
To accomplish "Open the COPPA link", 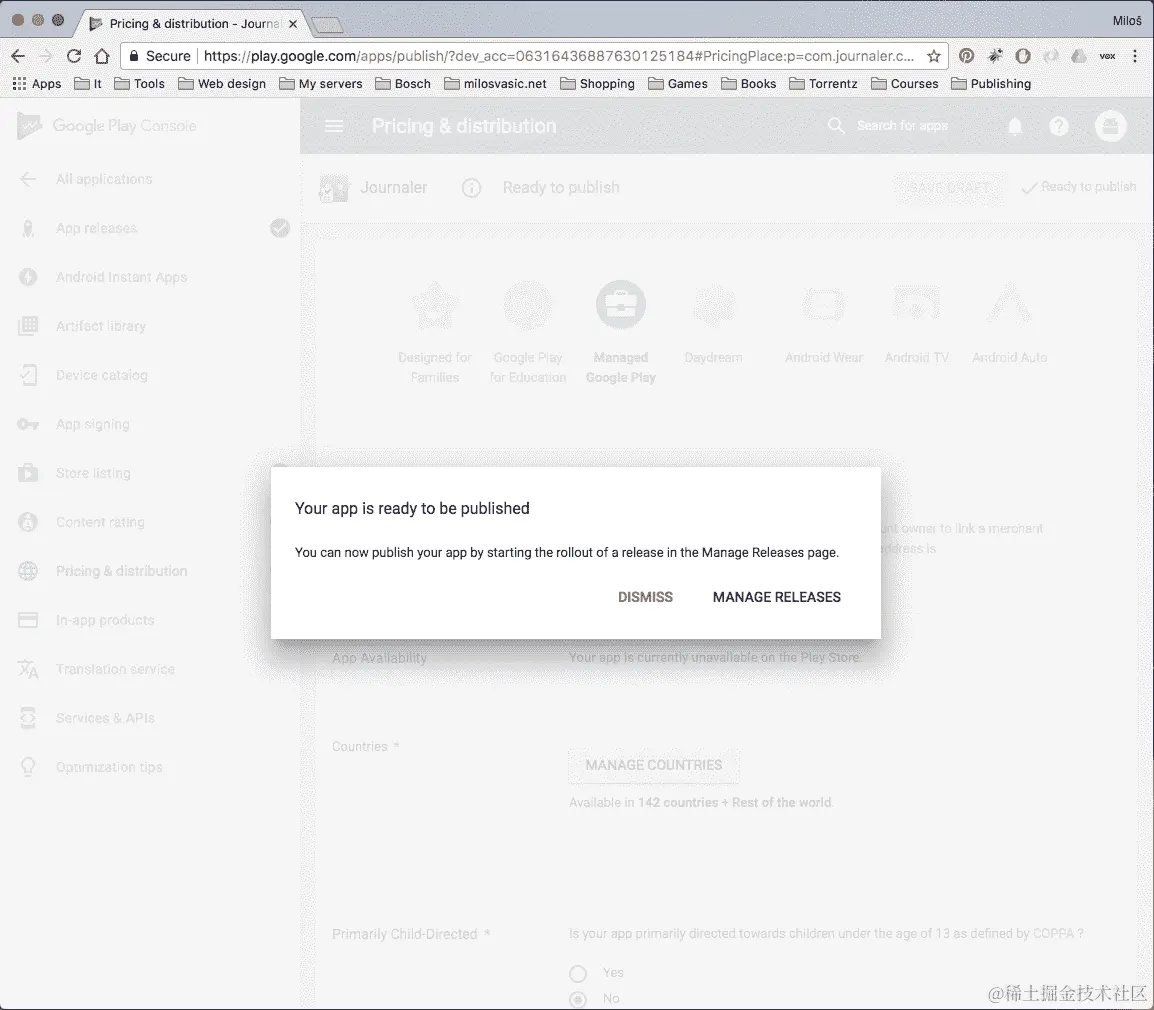I will coord(1053,933).
